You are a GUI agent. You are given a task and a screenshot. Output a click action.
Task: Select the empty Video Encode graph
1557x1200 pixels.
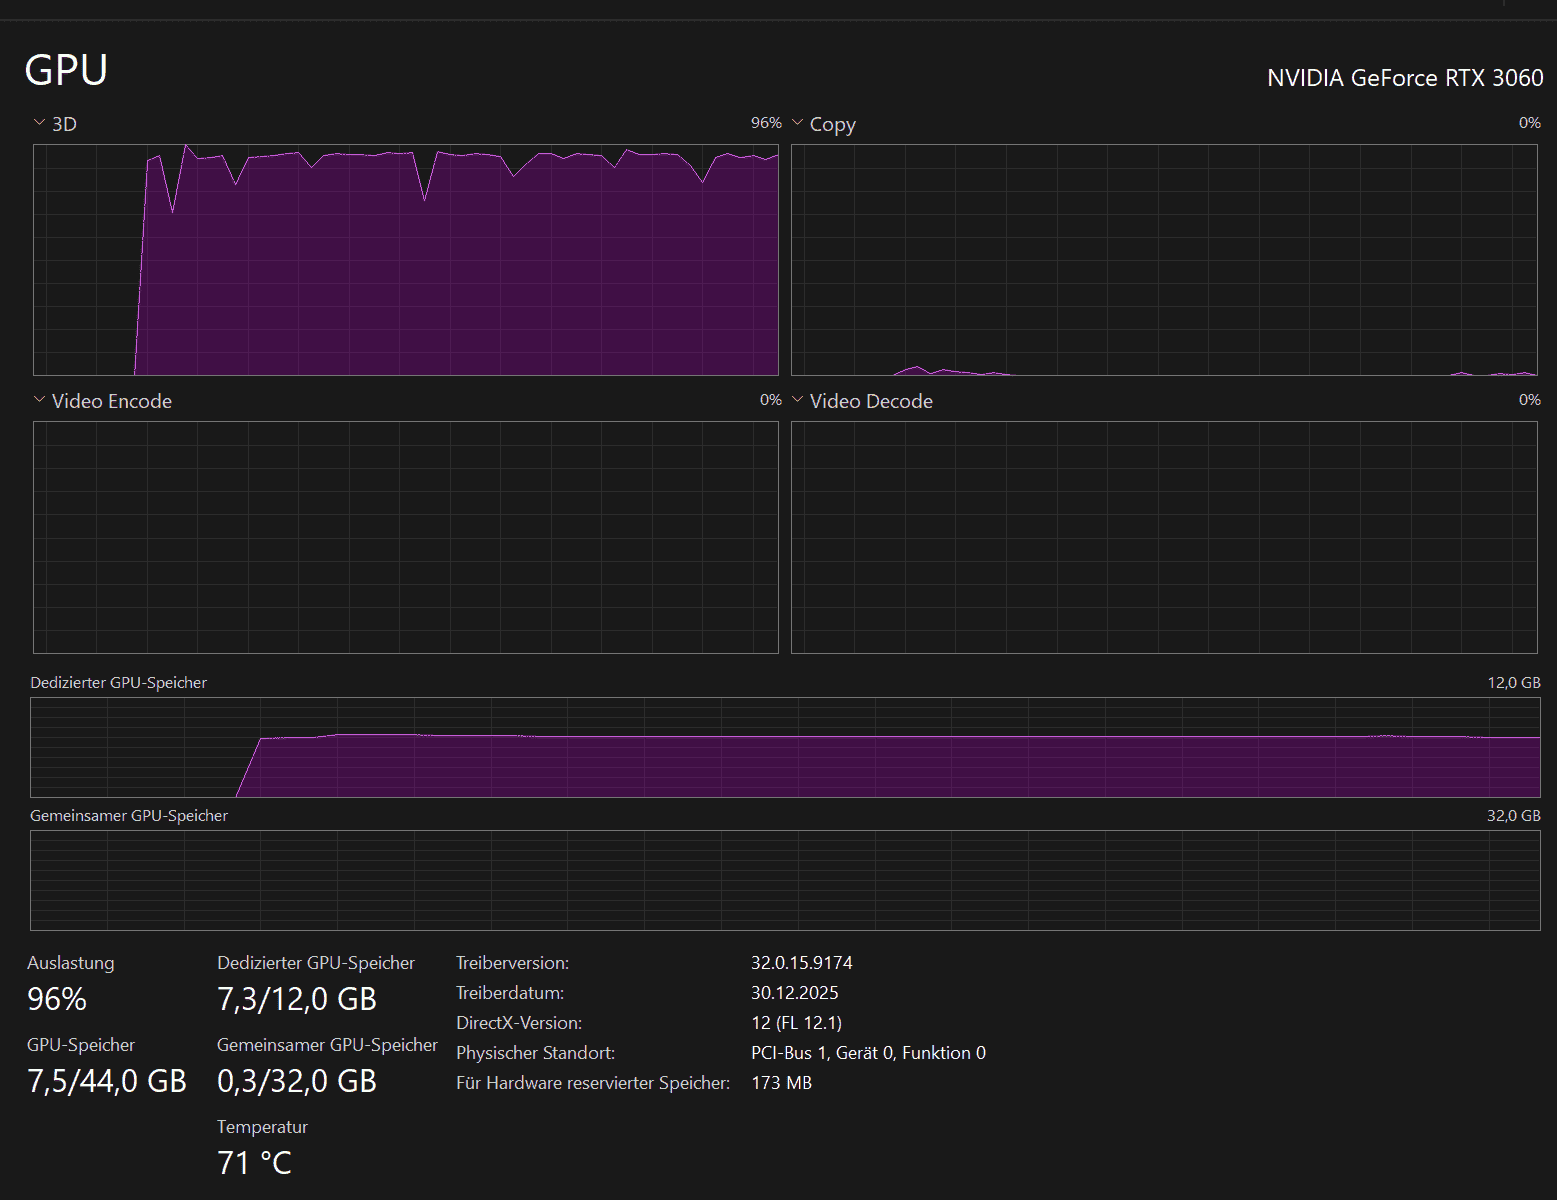pos(405,537)
